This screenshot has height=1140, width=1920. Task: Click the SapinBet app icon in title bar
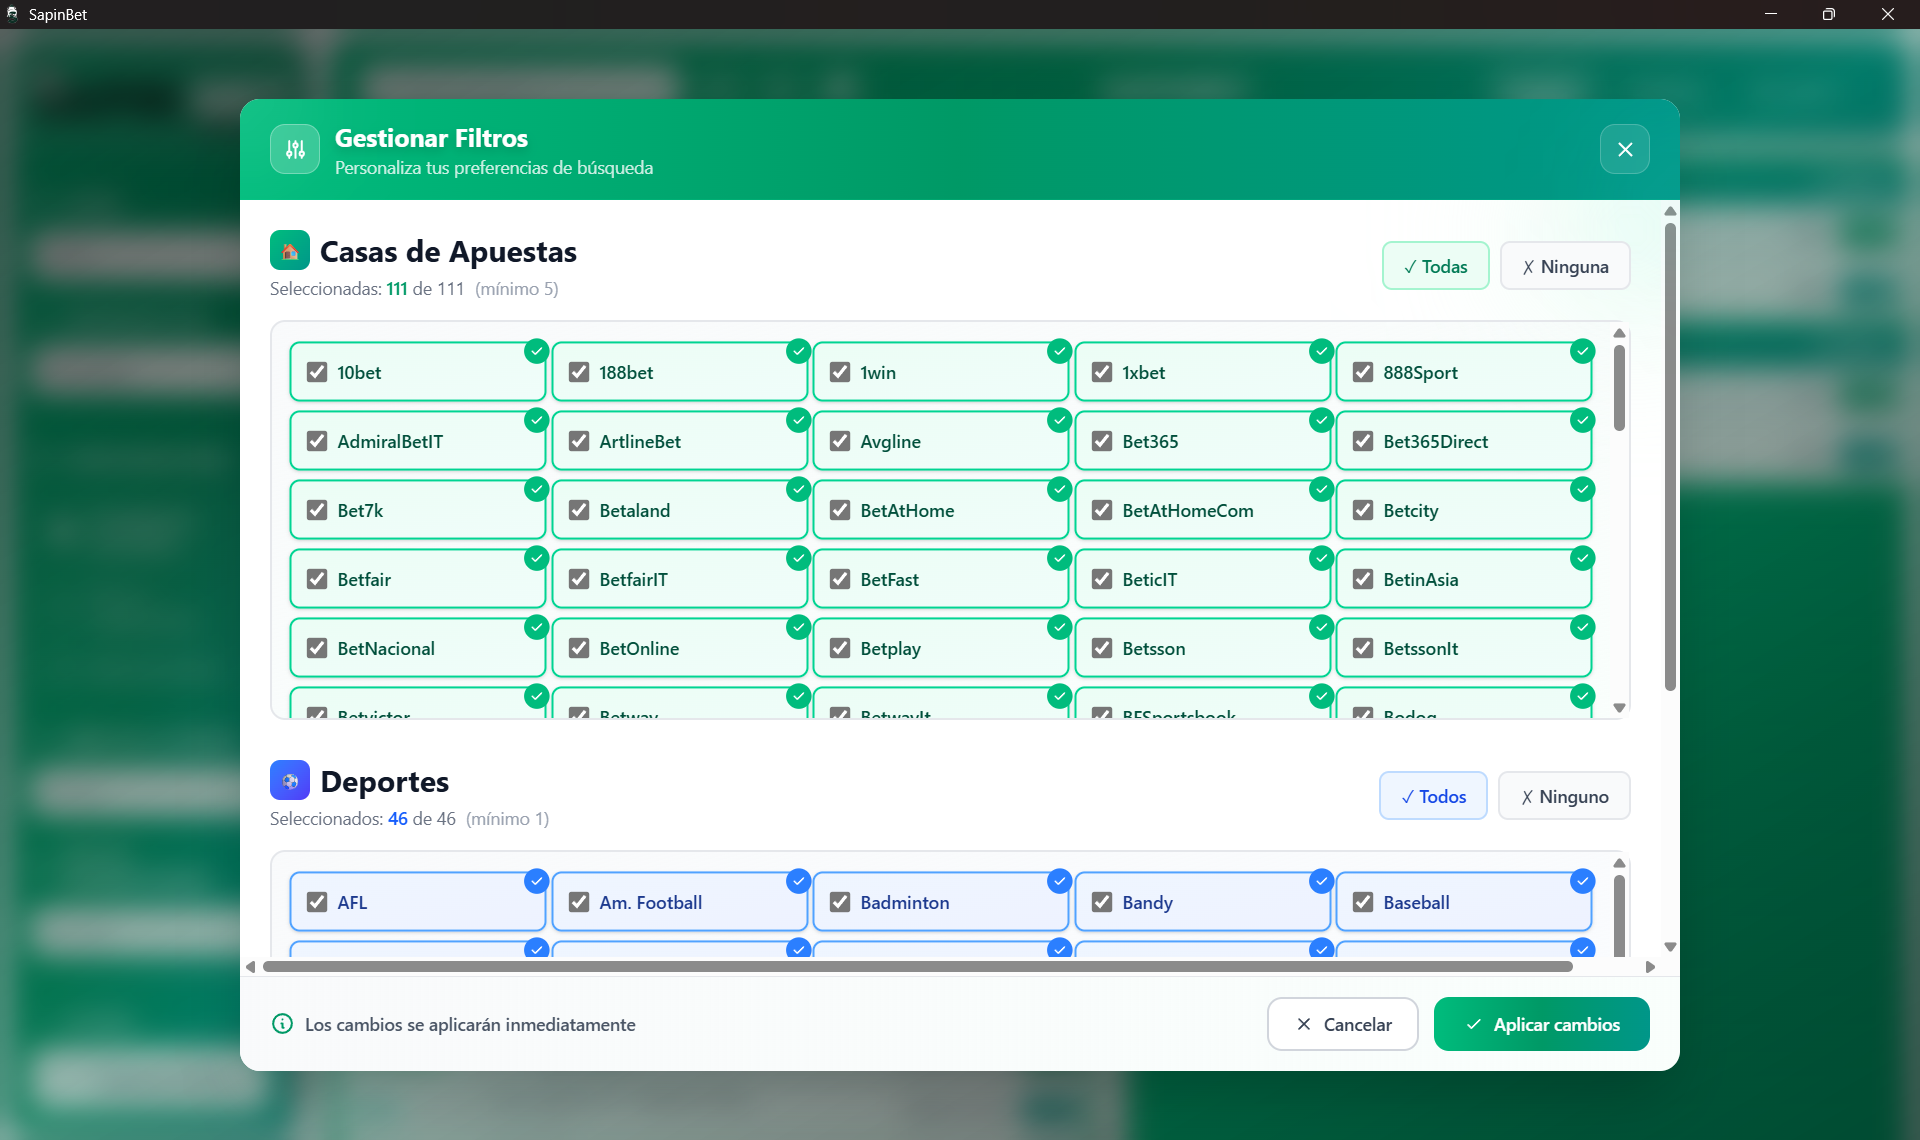12,14
